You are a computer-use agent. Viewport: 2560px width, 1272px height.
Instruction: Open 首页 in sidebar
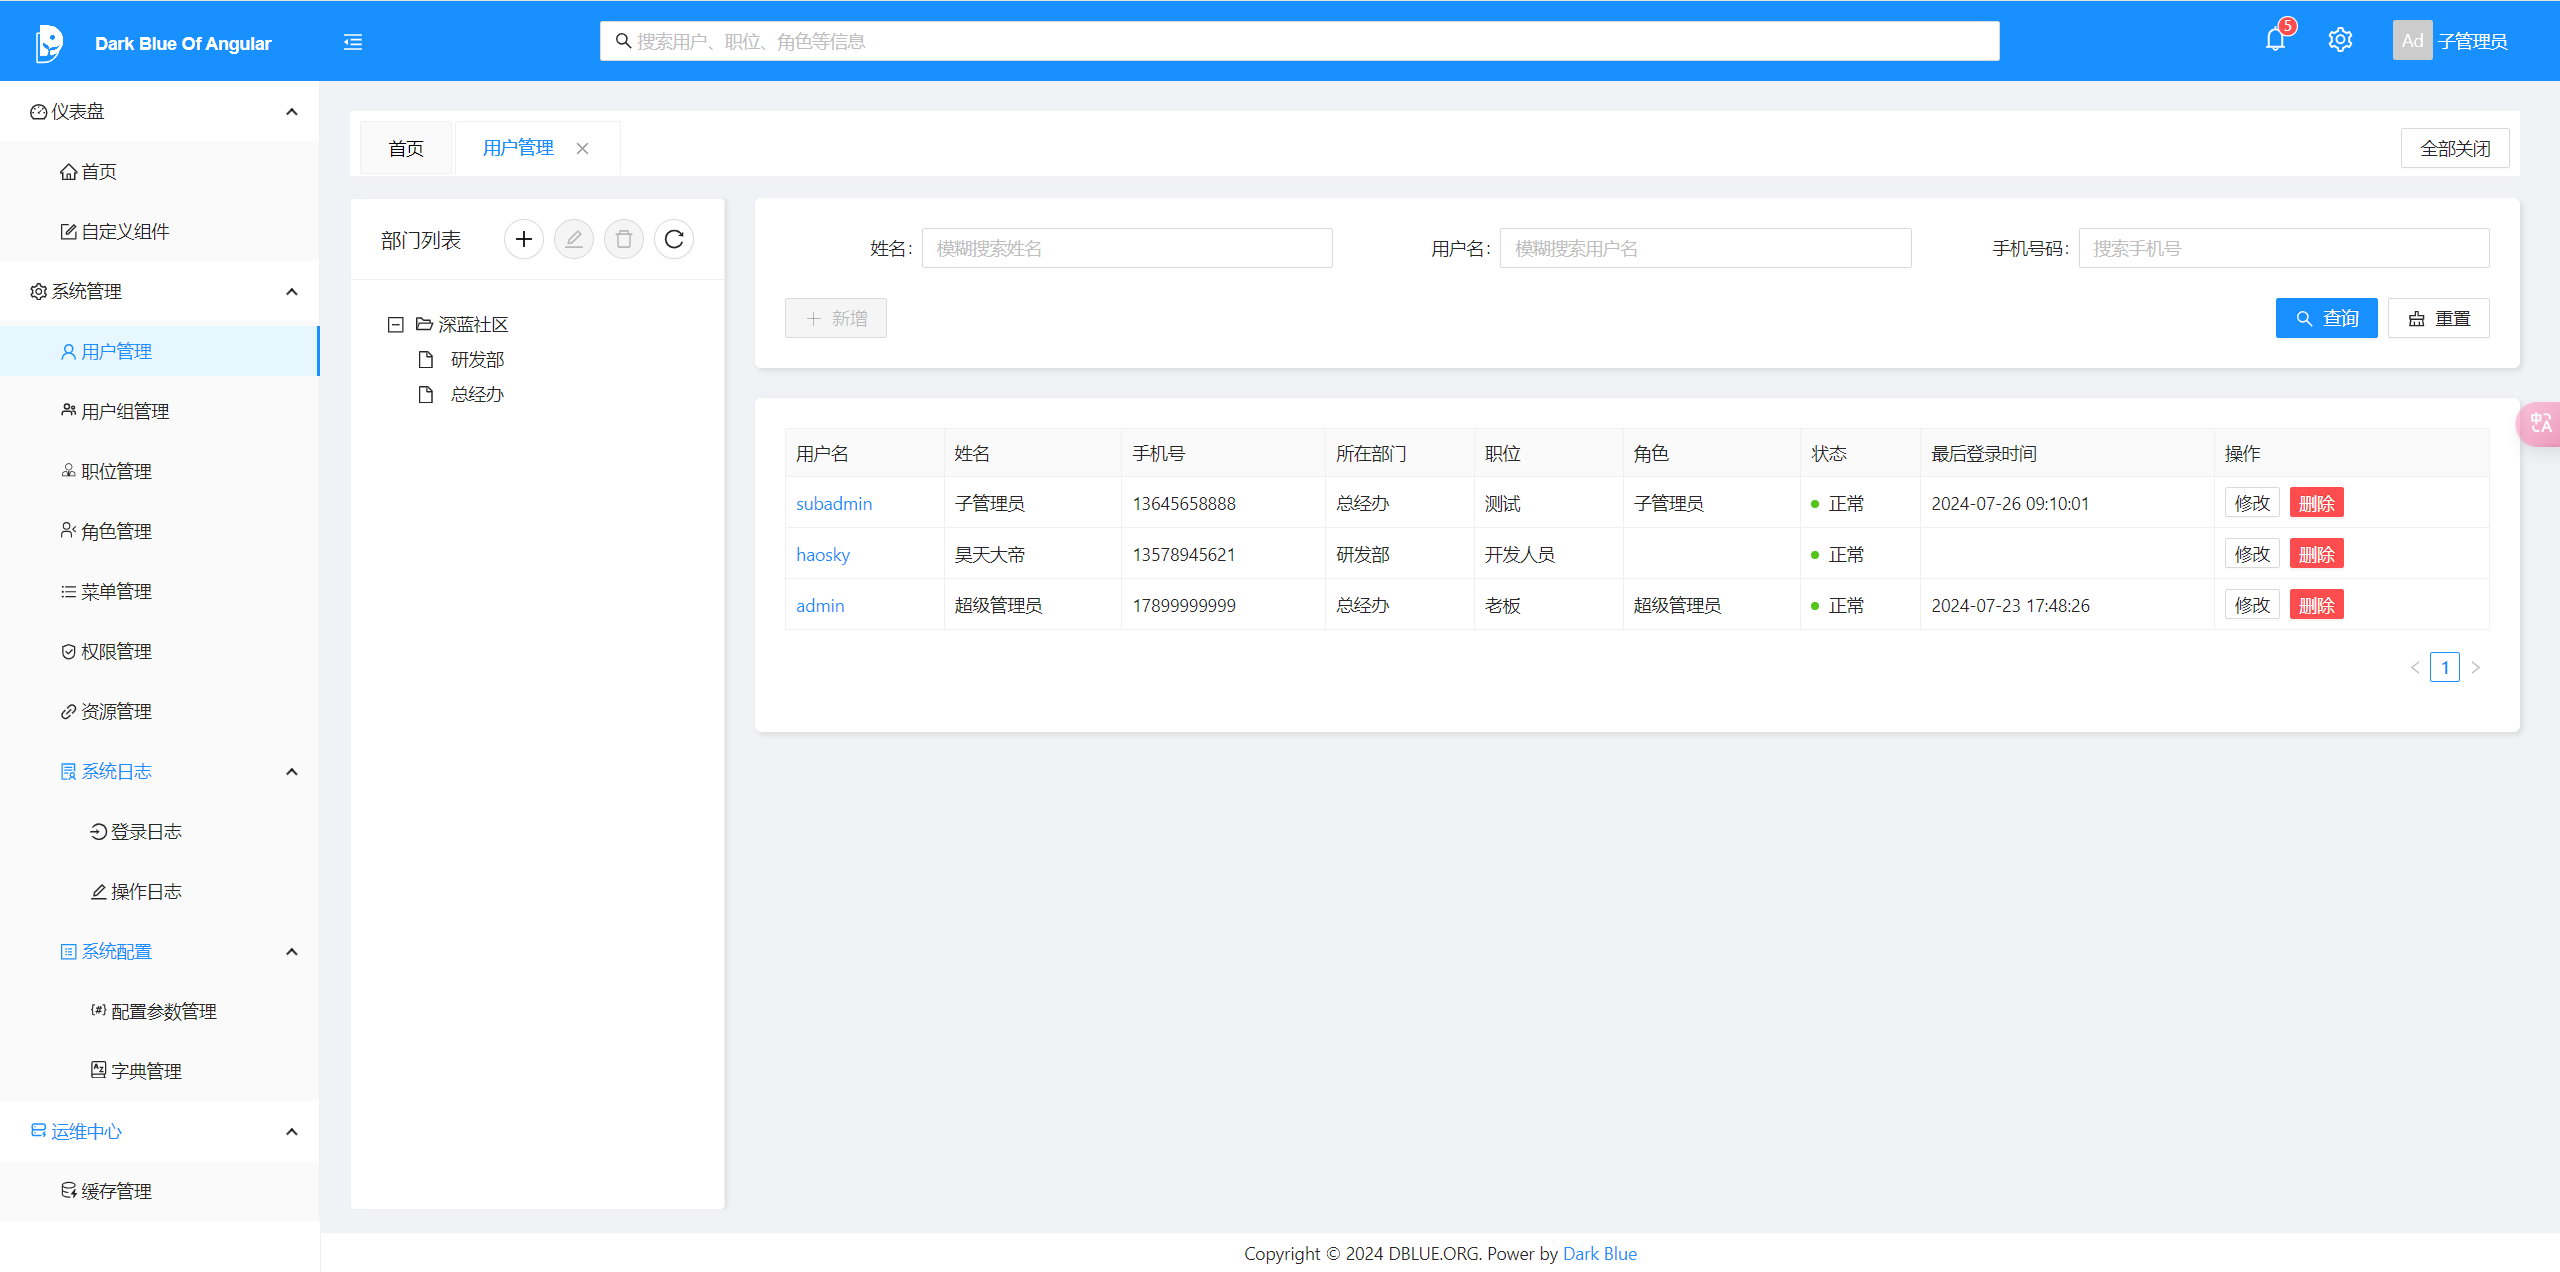tap(160, 171)
